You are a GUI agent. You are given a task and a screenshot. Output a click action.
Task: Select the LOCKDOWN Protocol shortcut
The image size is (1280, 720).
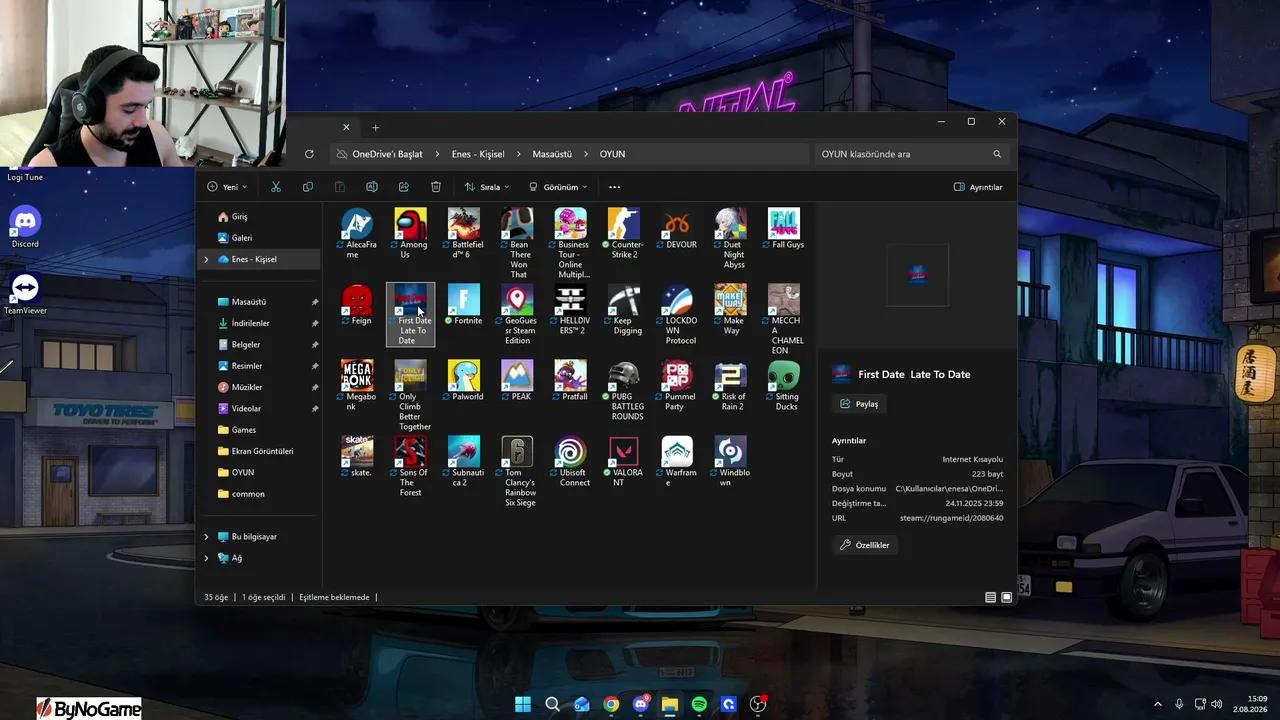[x=678, y=315]
